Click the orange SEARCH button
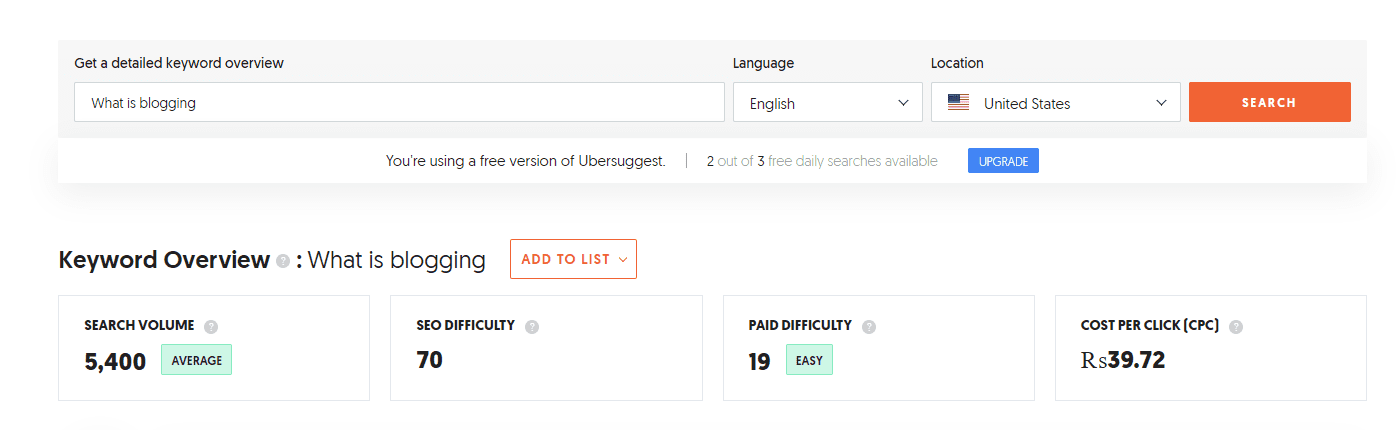The image size is (1399, 430). click(x=1269, y=102)
